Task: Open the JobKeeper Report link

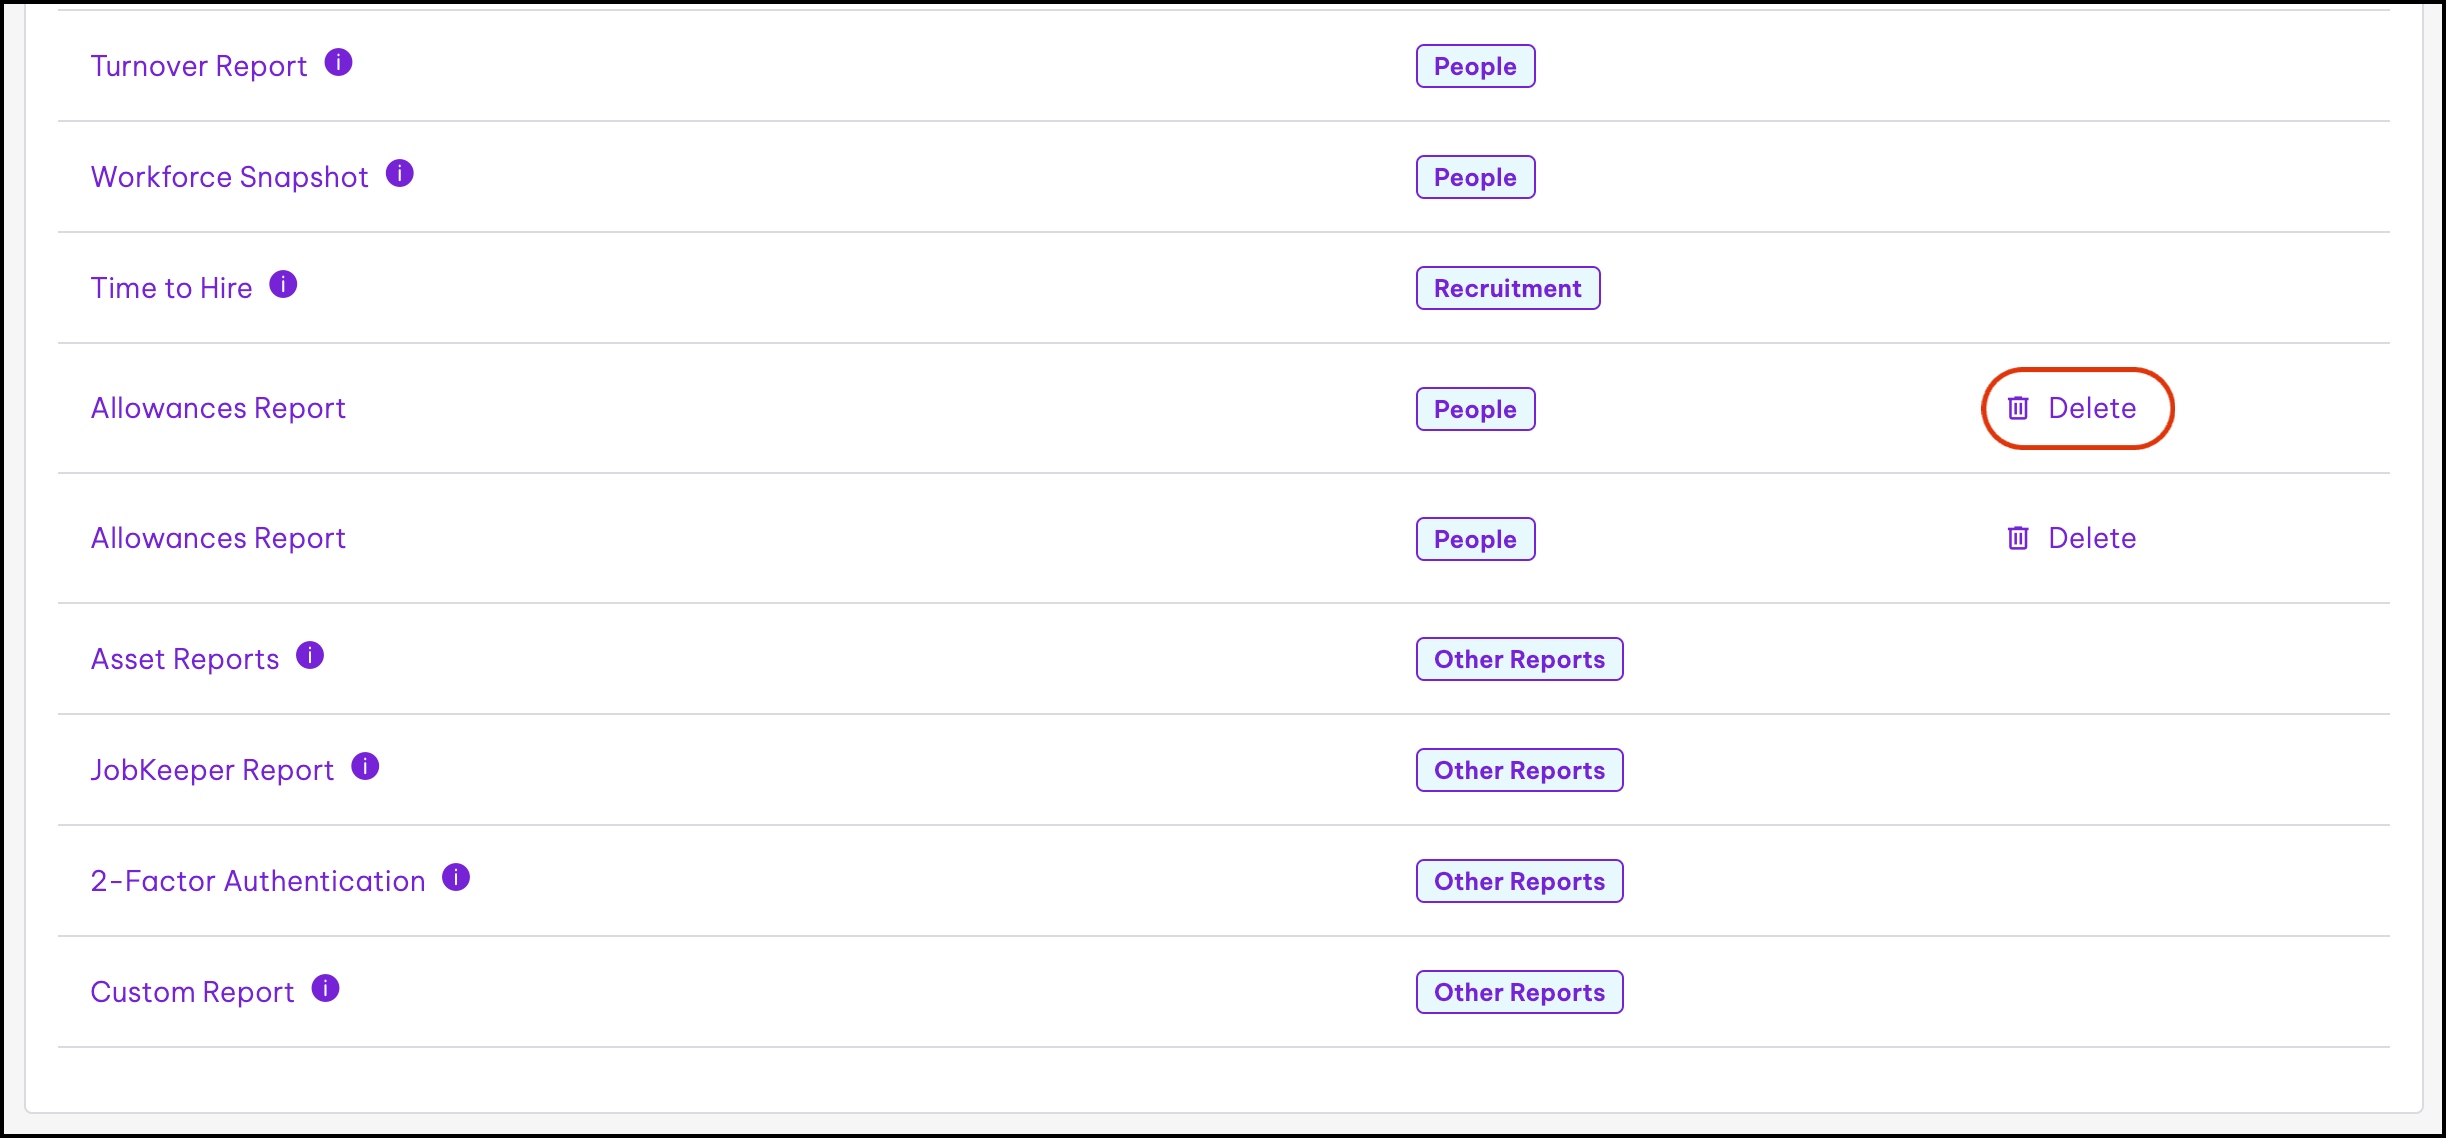Action: 212,770
